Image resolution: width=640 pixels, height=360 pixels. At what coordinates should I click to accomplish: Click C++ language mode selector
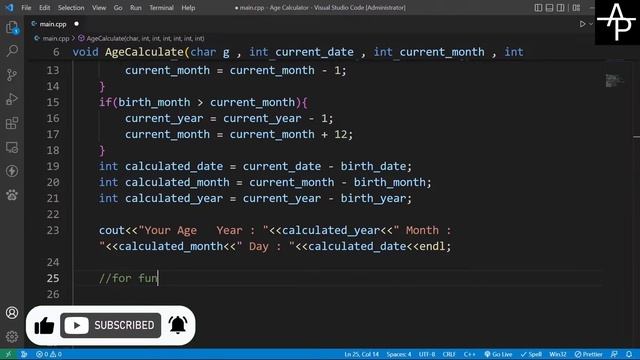(470, 354)
